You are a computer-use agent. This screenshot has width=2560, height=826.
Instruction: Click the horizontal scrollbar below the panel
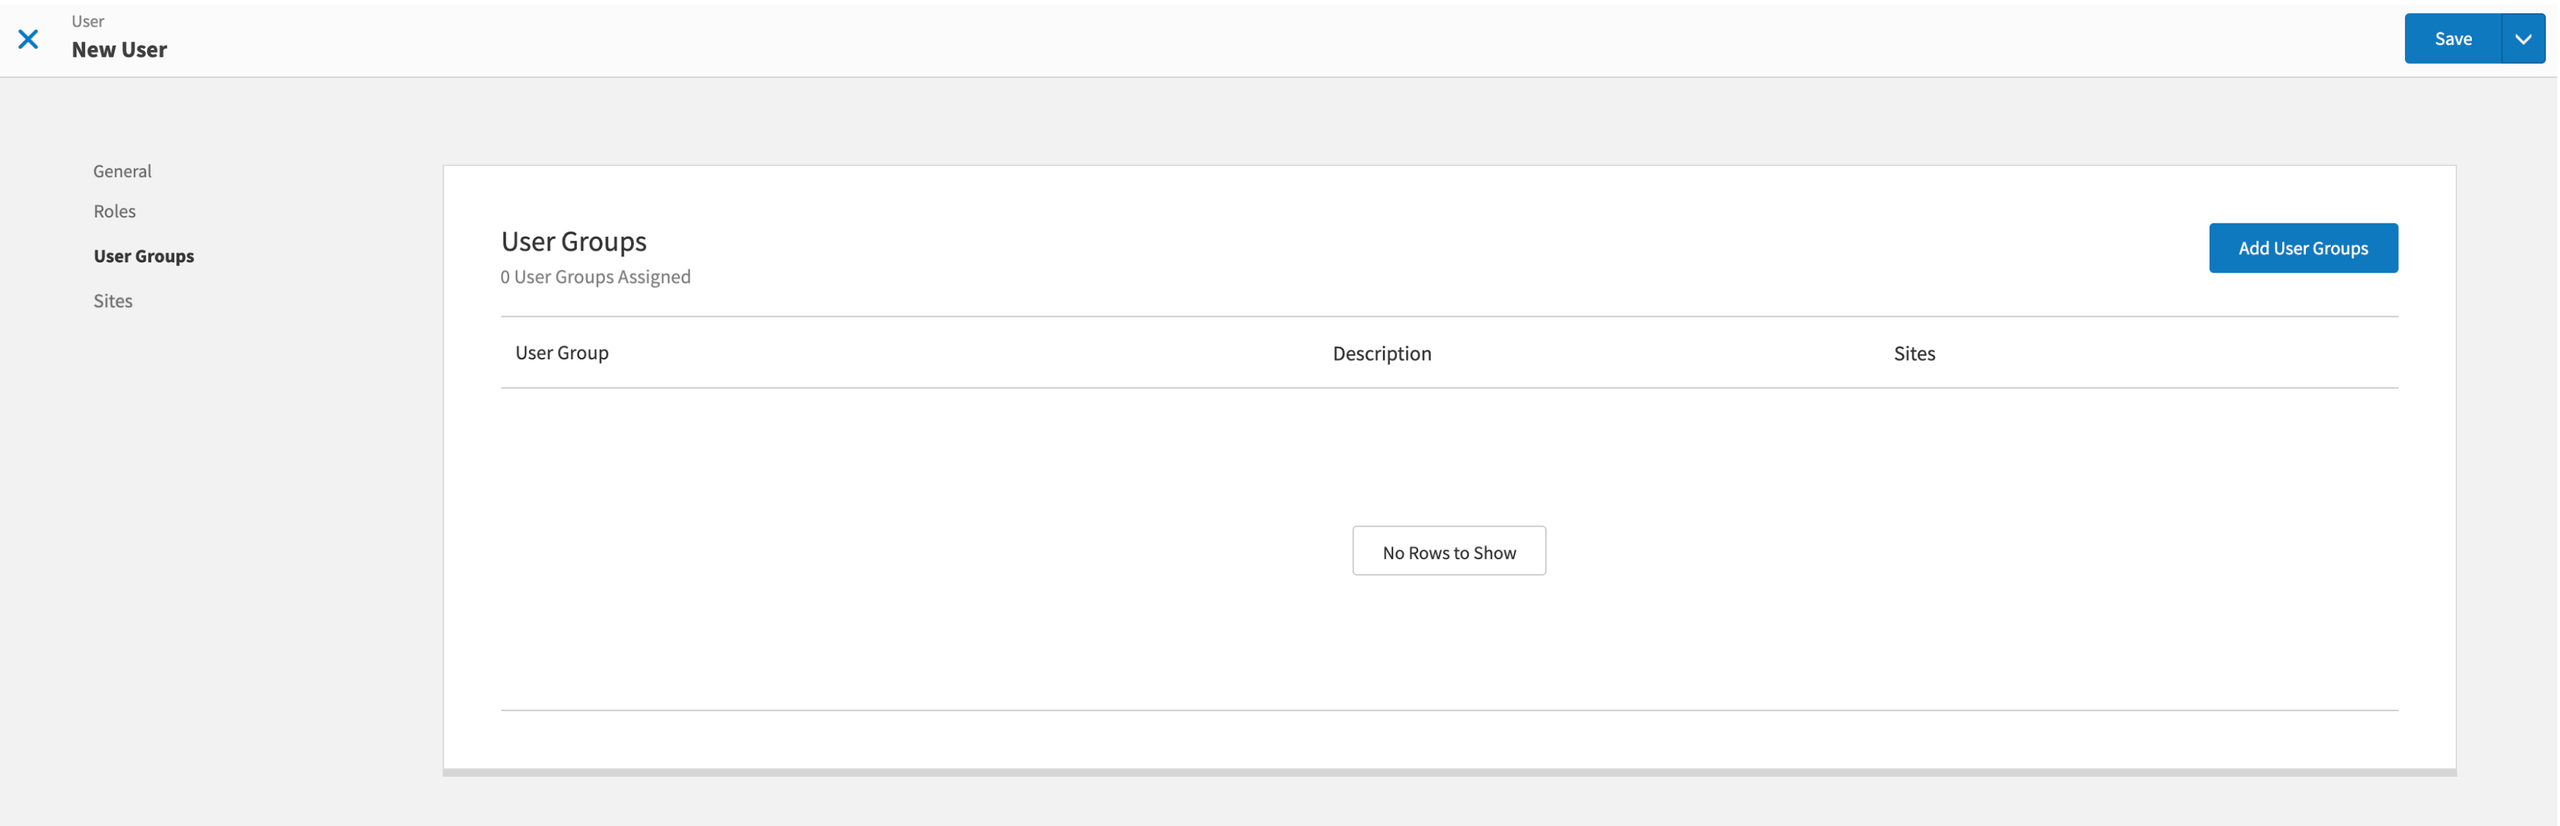click(1448, 772)
